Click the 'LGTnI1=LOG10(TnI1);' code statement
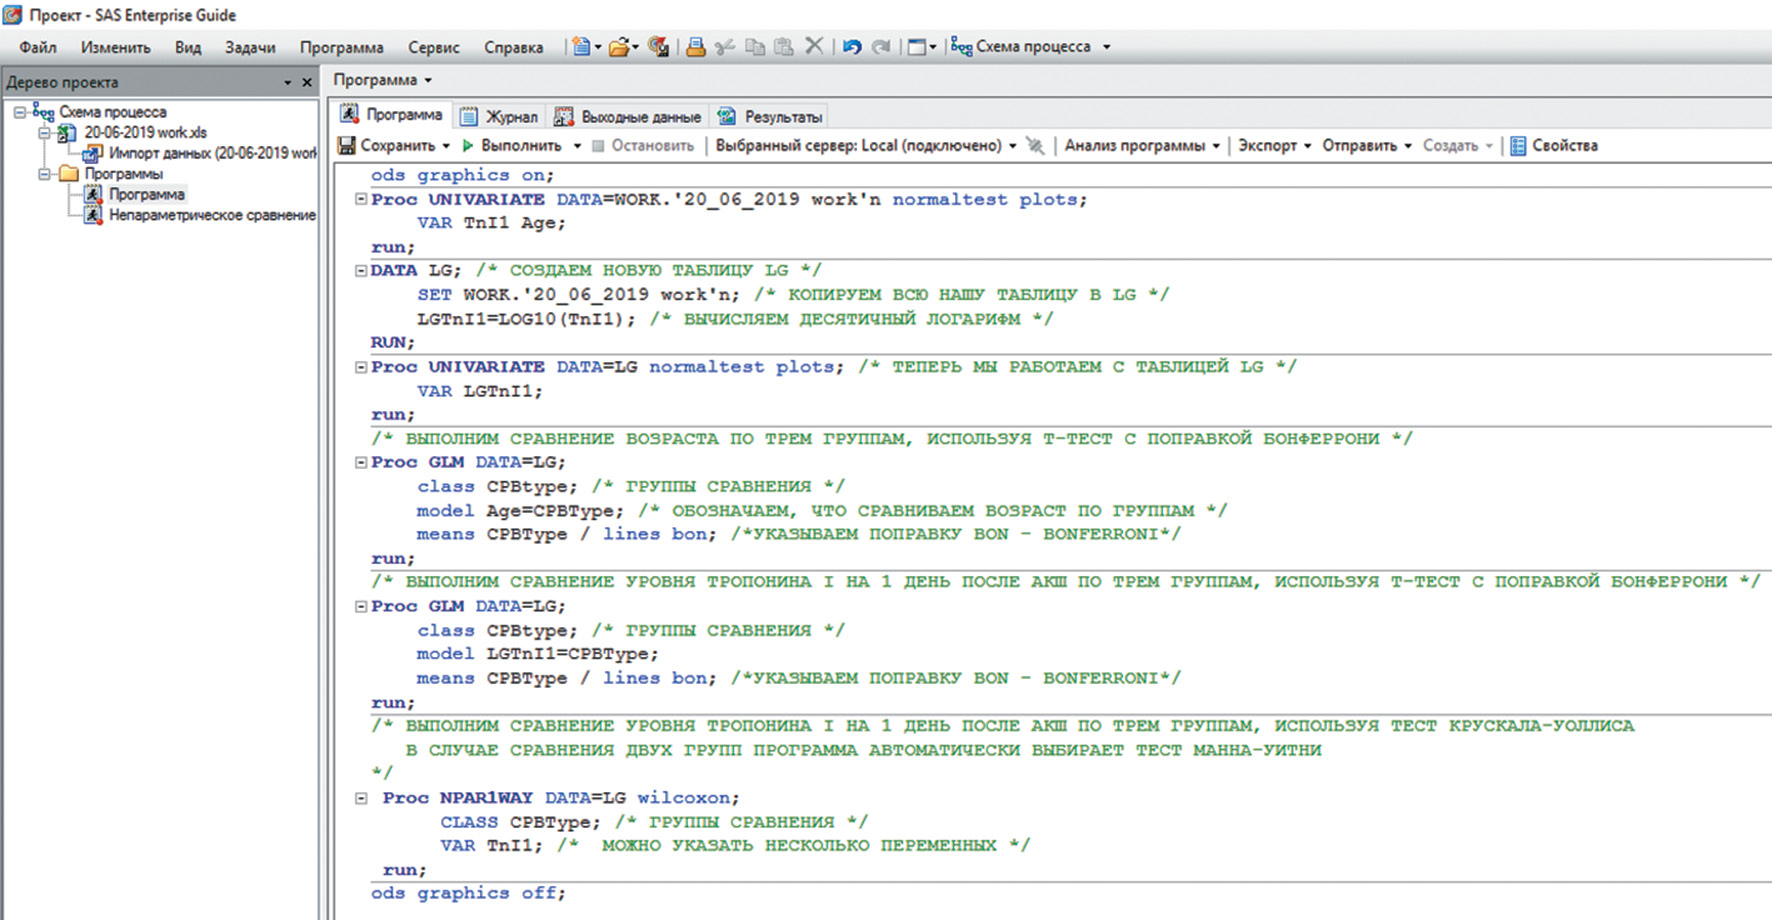Screen dimensions: 1772x920 526,319
